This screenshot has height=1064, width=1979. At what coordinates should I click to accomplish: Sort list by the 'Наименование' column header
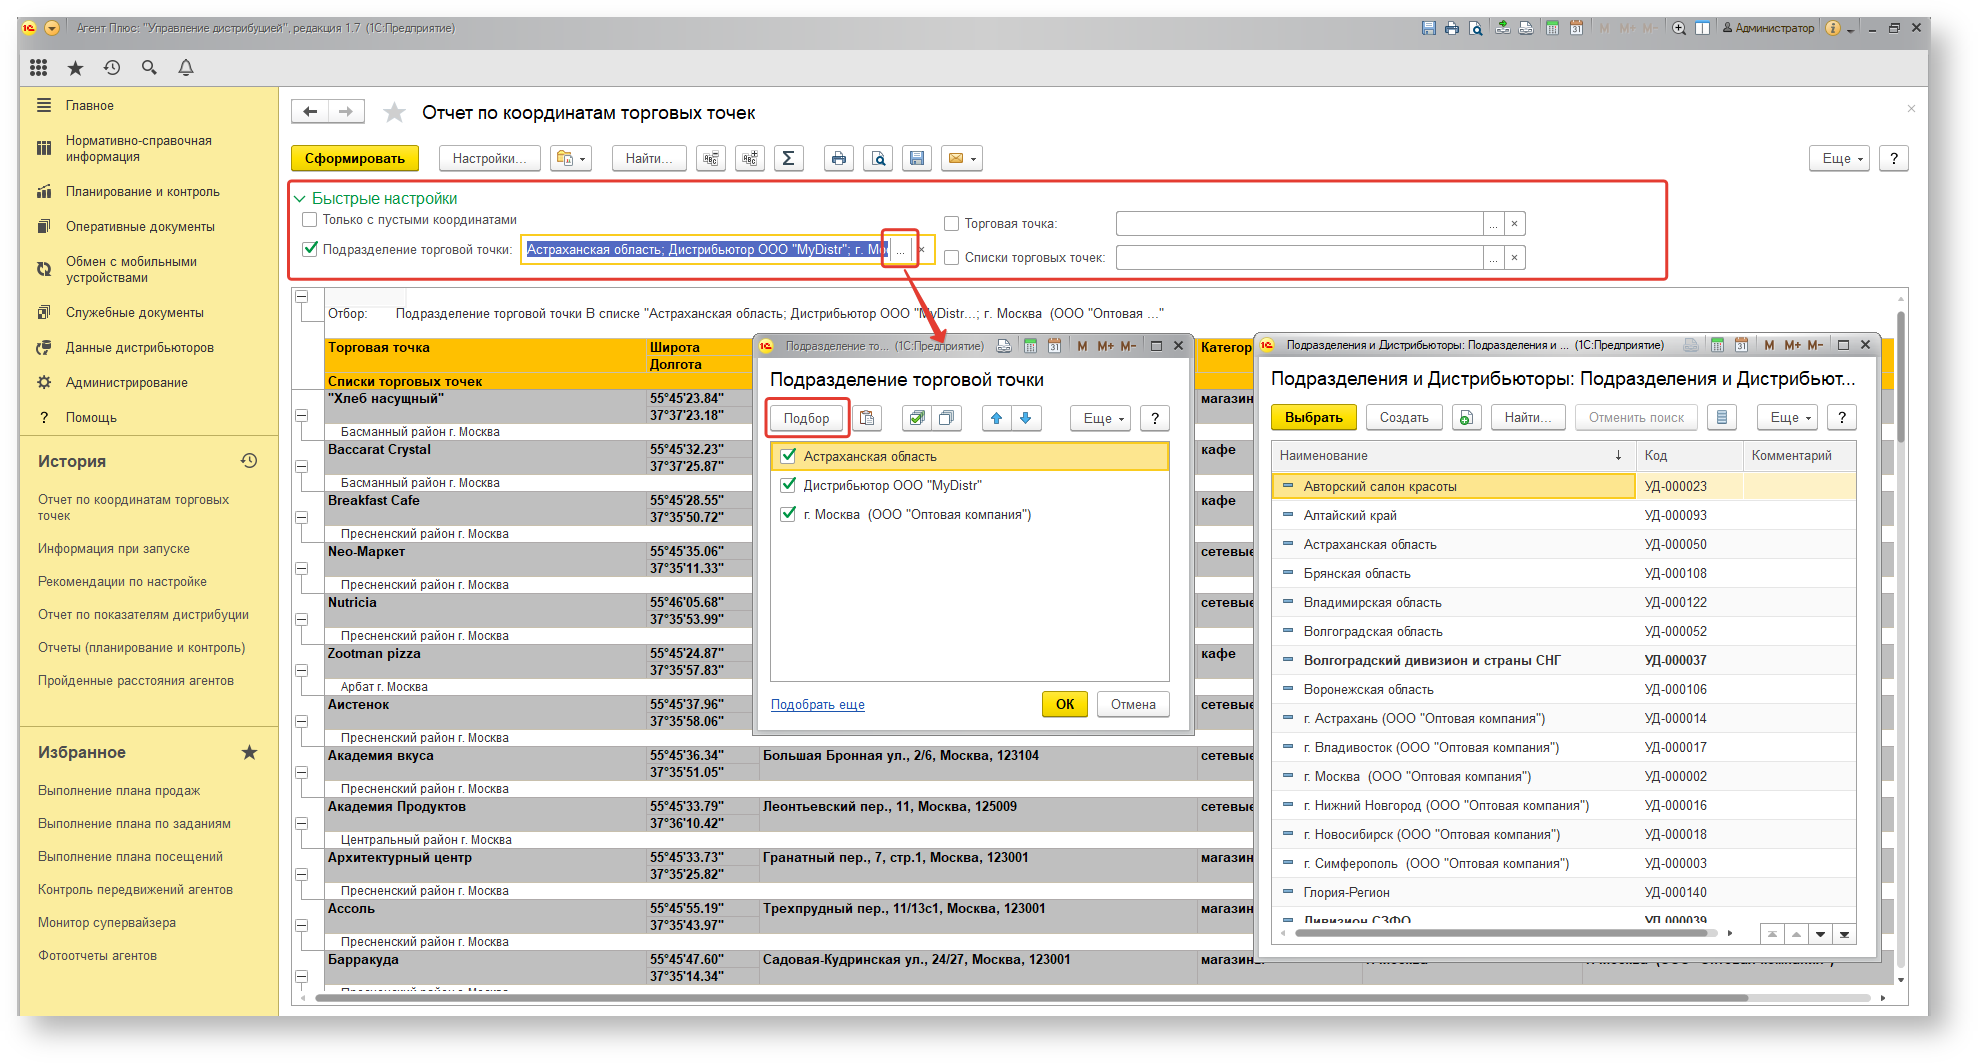tap(1454, 455)
